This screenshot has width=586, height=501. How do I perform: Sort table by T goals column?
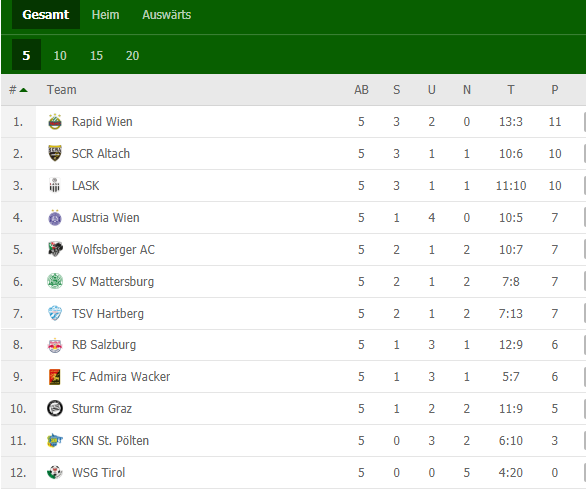click(511, 90)
